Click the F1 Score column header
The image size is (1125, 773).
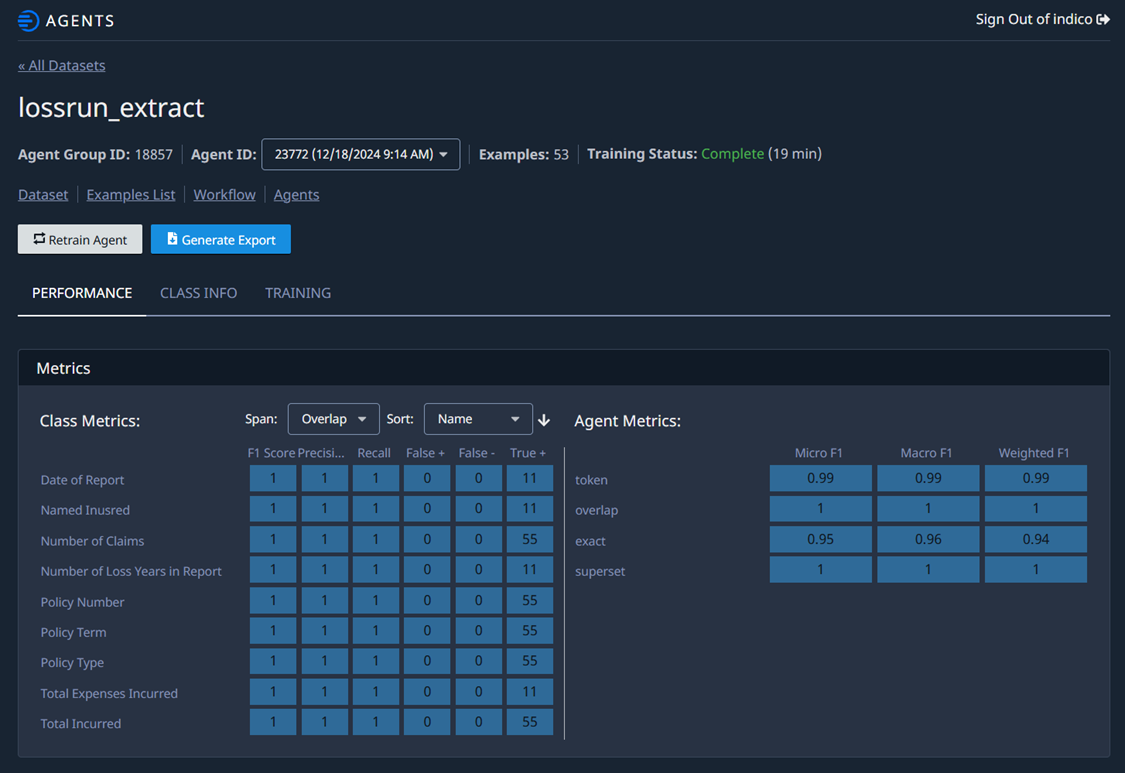pyautogui.click(x=271, y=453)
